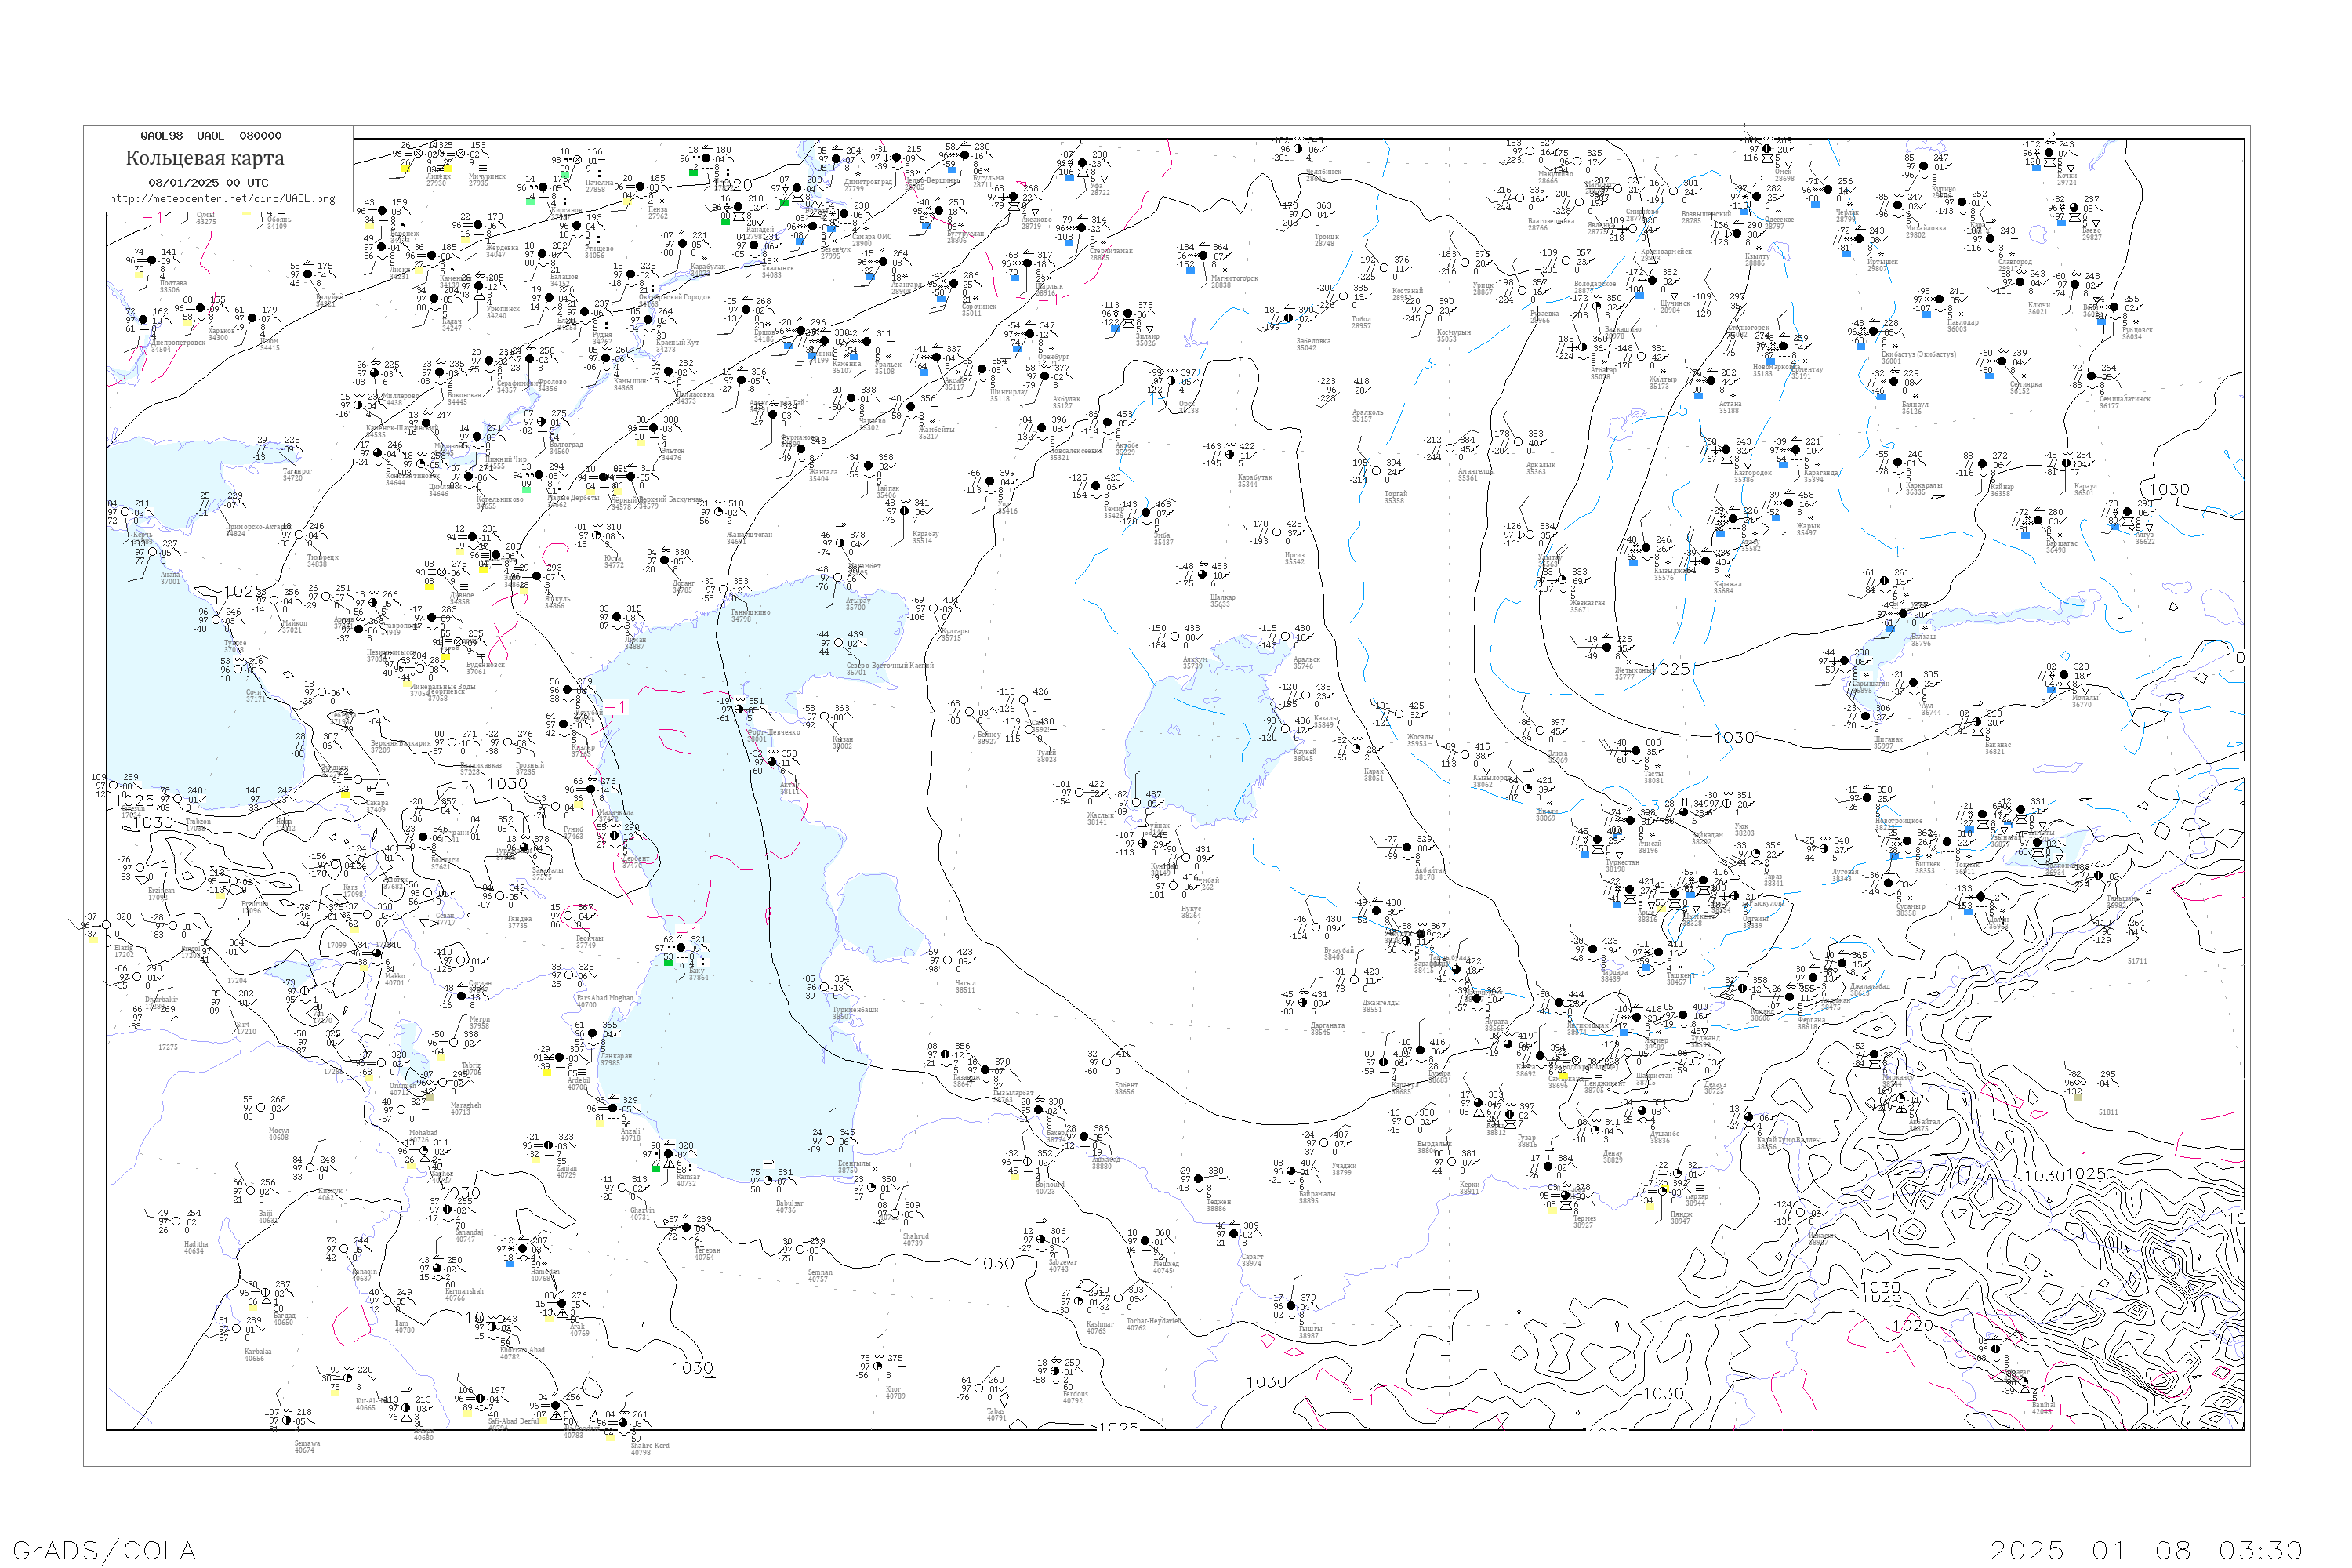Click the QAOL98 UAOL 080000 header code
The image size is (2352, 1568).
pos(211,136)
